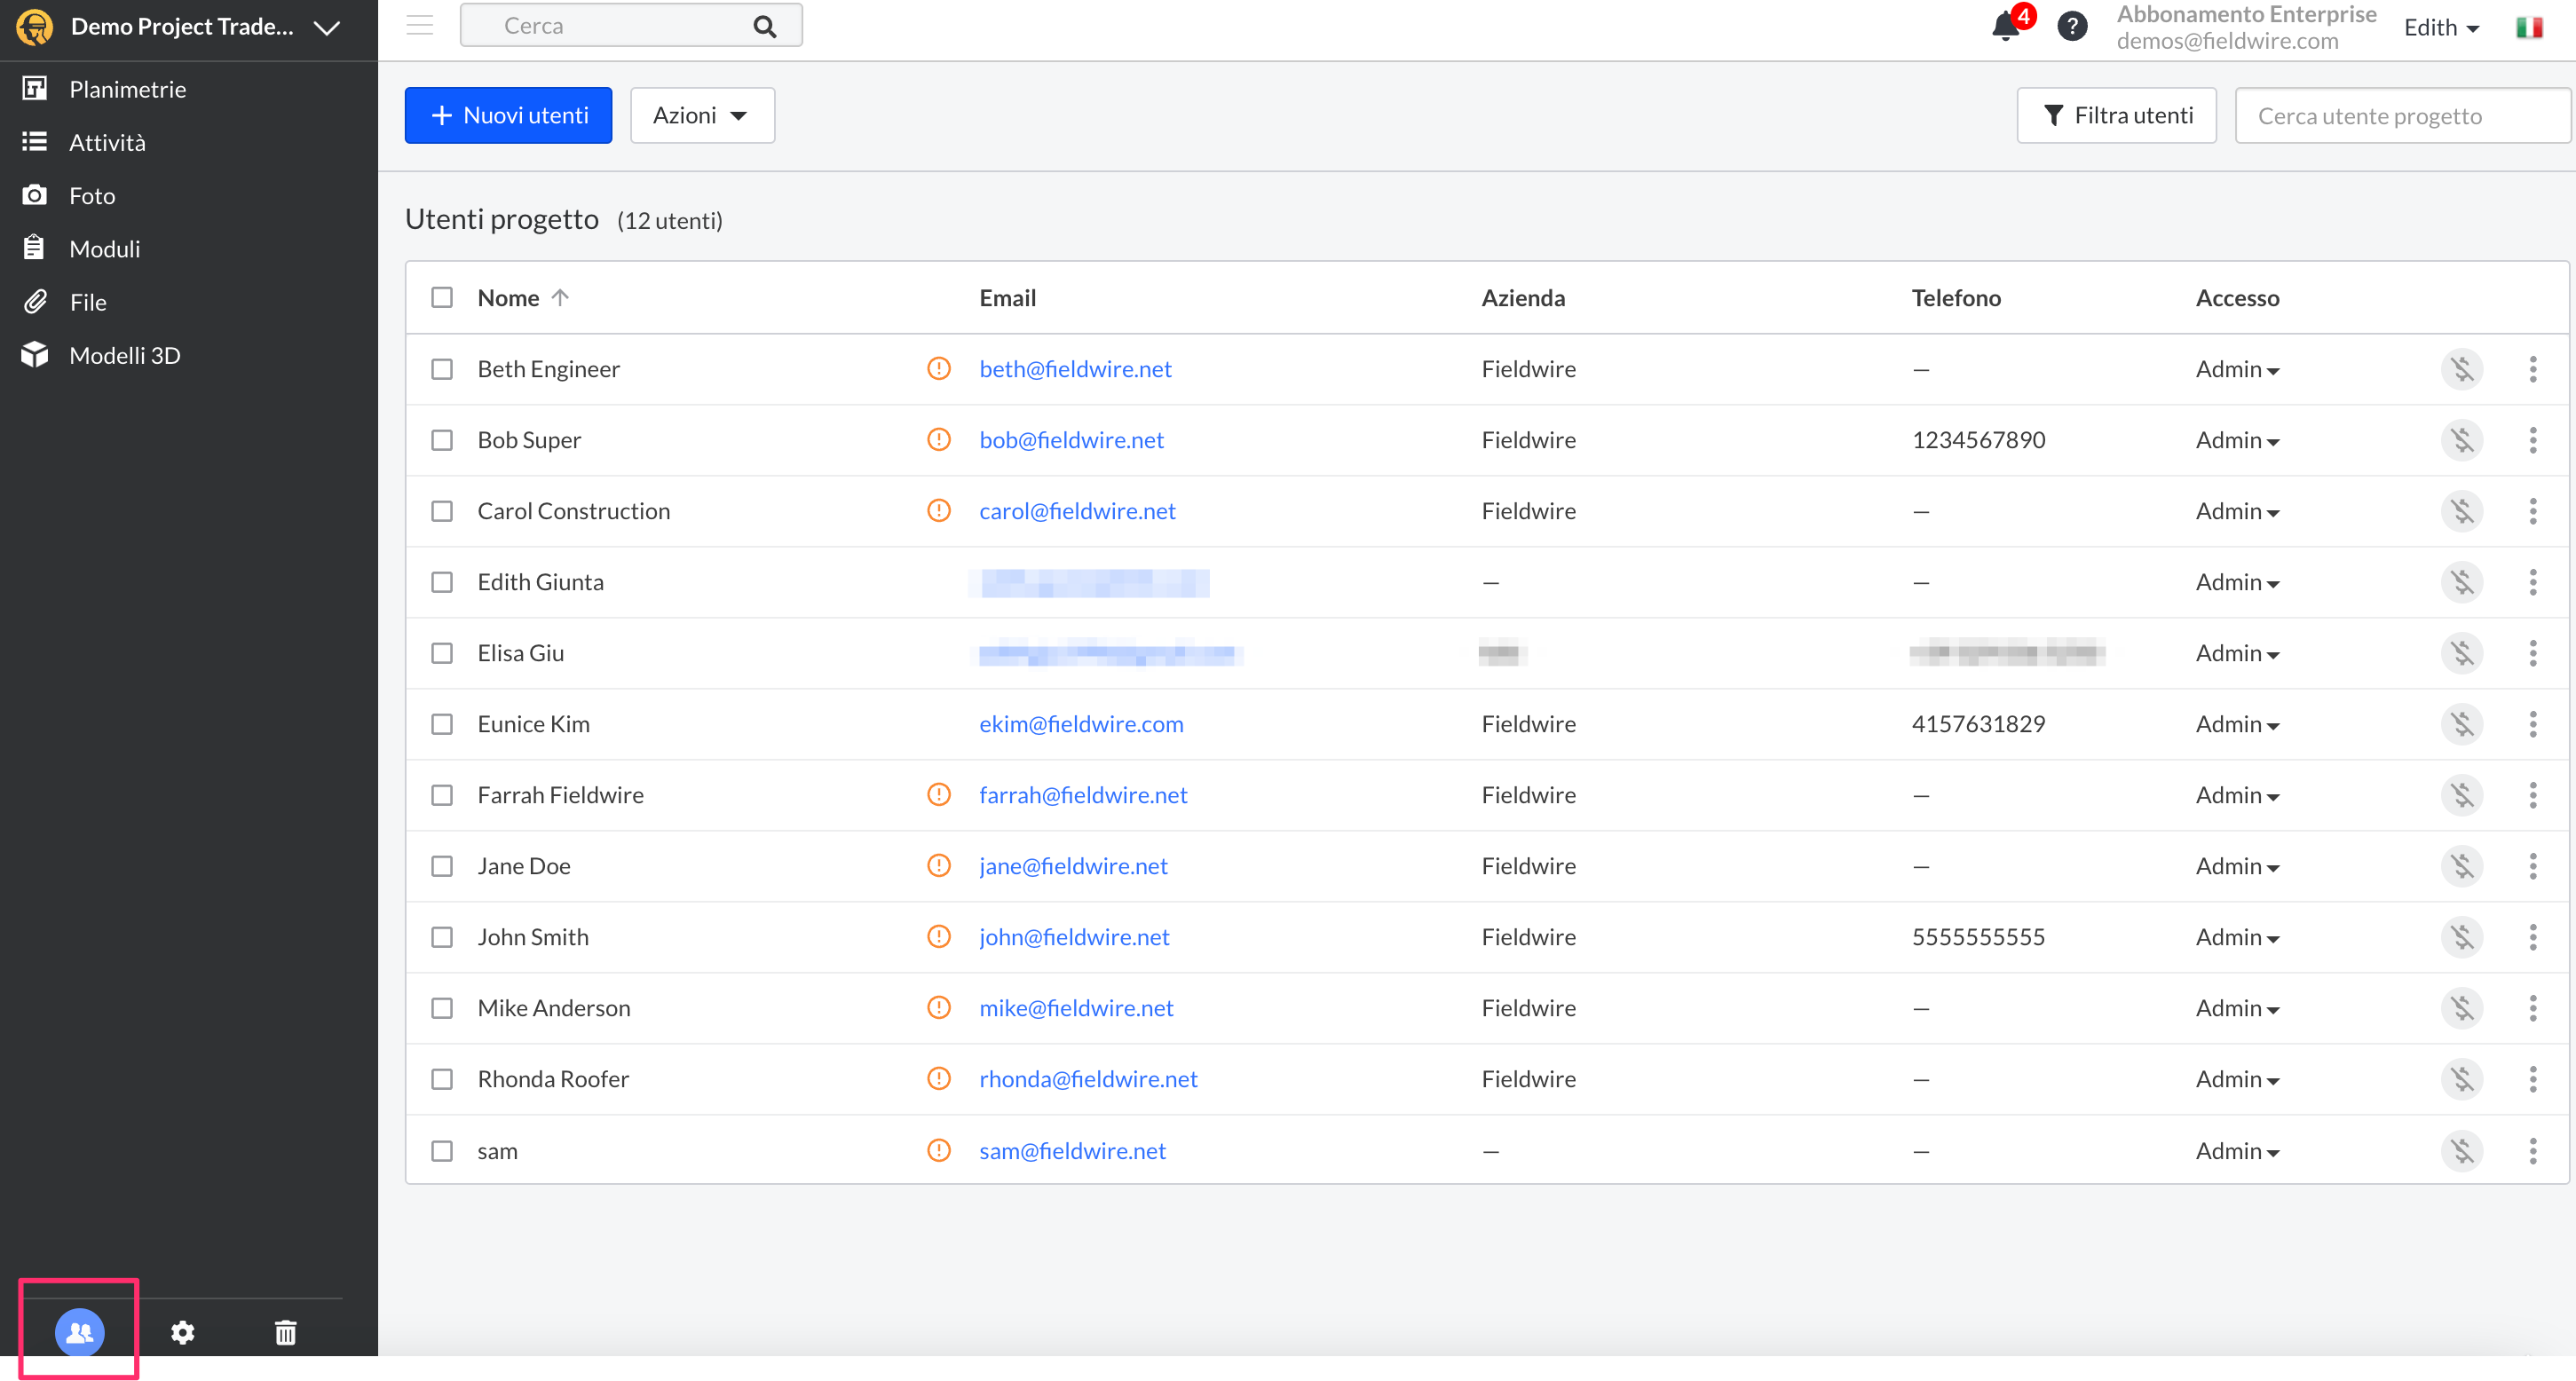The image size is (2576, 1381).
Task: Click the warning icon next to Bob Super
Action: [x=938, y=440]
